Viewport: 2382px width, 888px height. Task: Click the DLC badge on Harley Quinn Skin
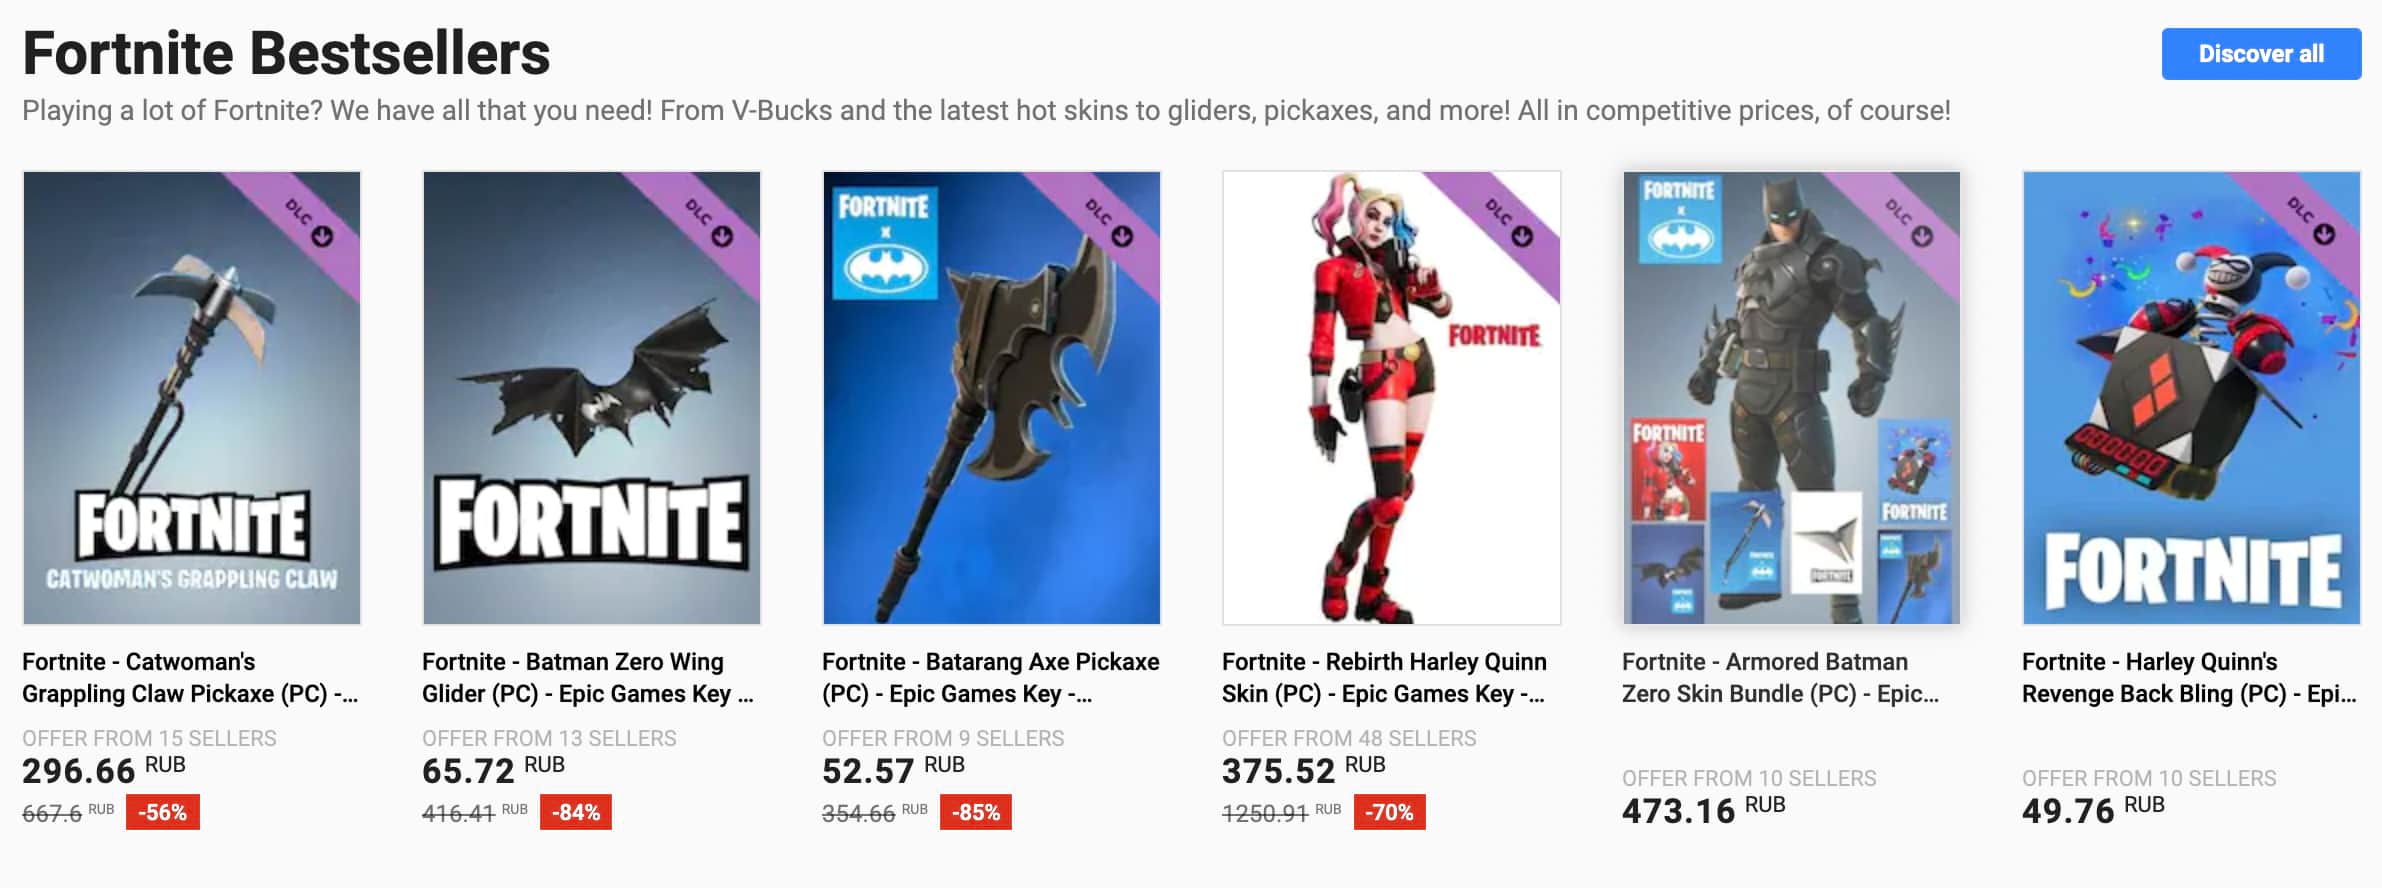coord(1508,223)
